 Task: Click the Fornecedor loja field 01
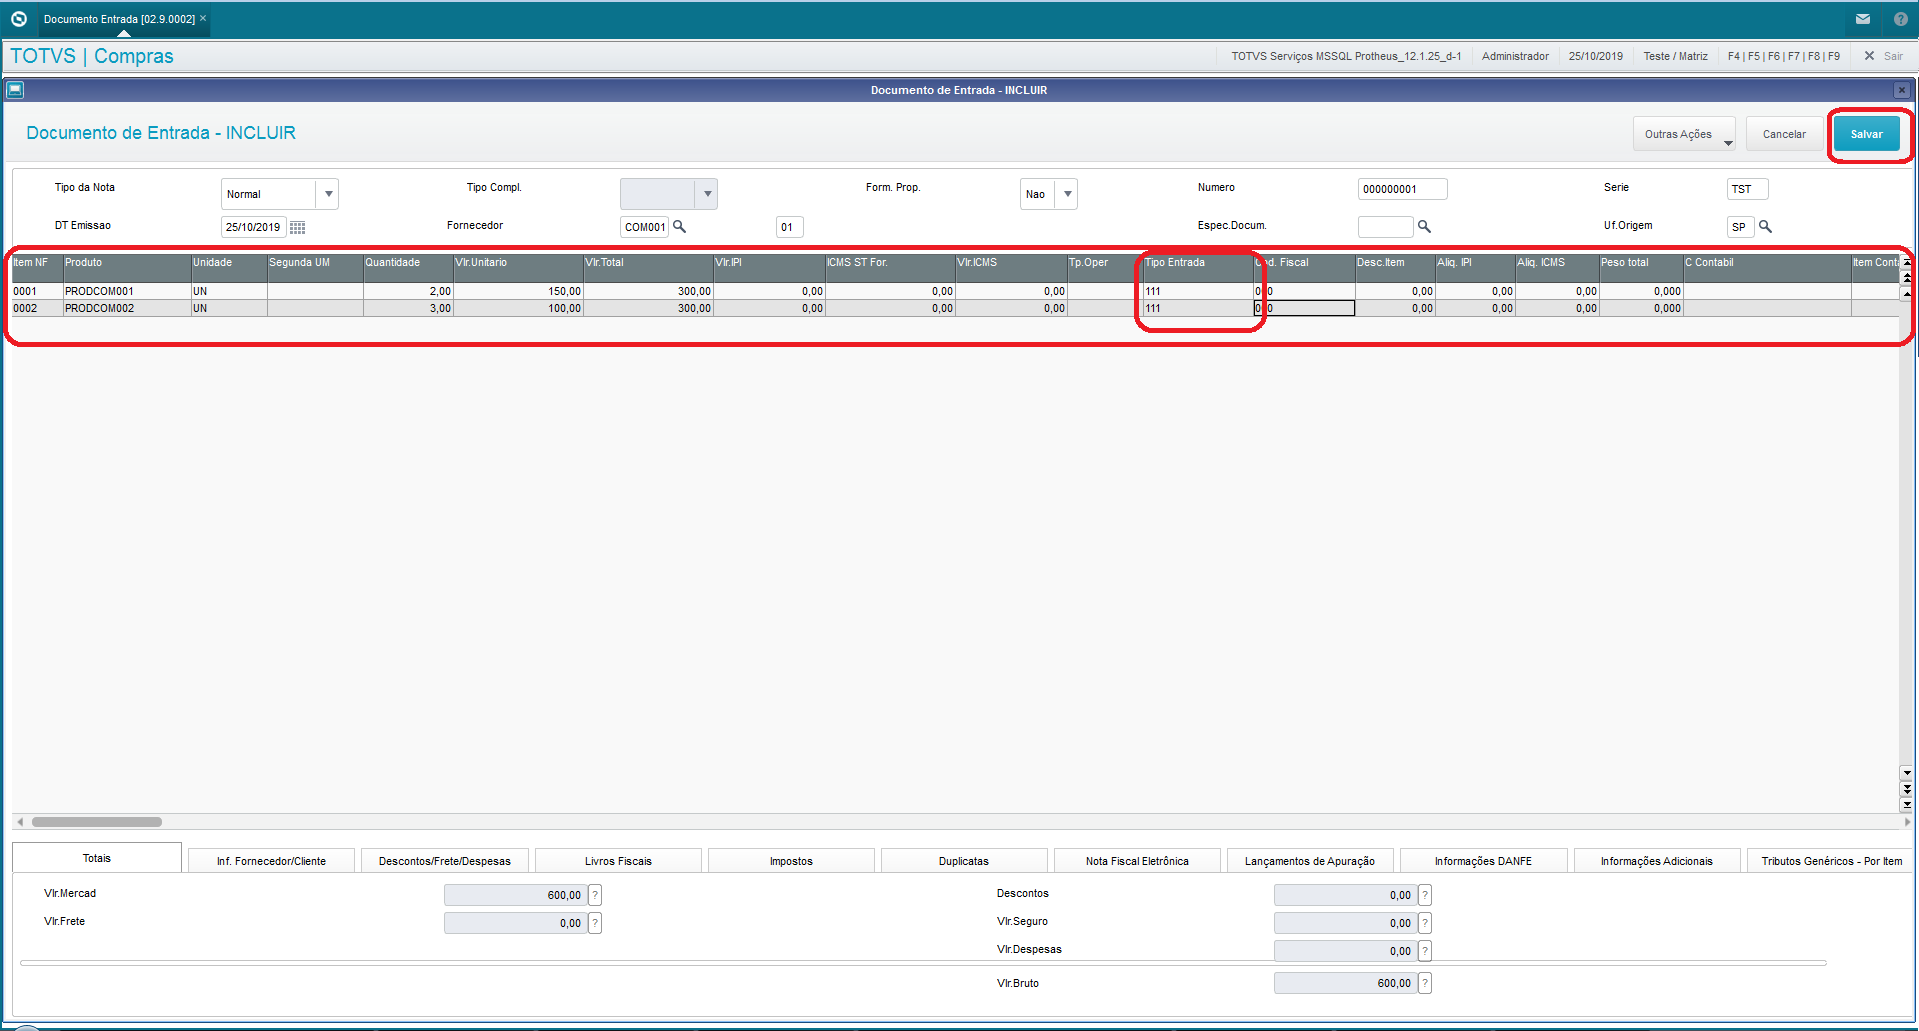pyautogui.click(x=789, y=227)
